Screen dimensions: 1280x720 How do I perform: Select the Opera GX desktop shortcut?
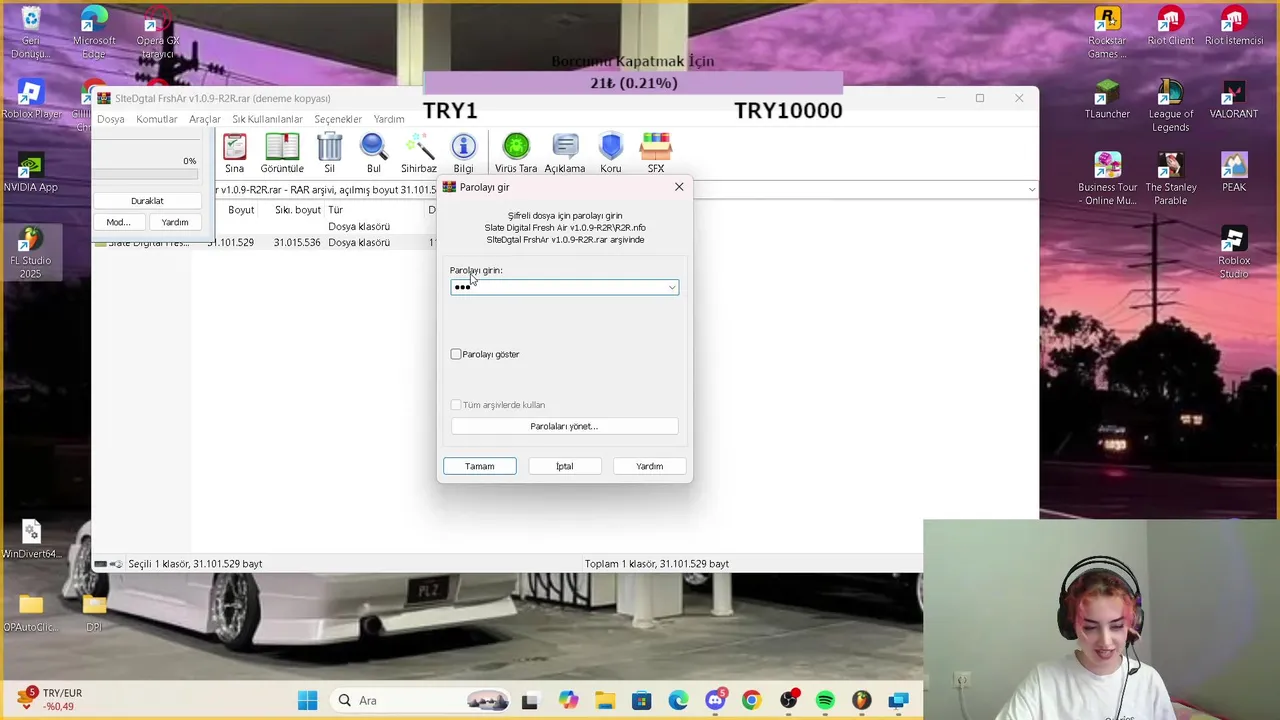[158, 33]
